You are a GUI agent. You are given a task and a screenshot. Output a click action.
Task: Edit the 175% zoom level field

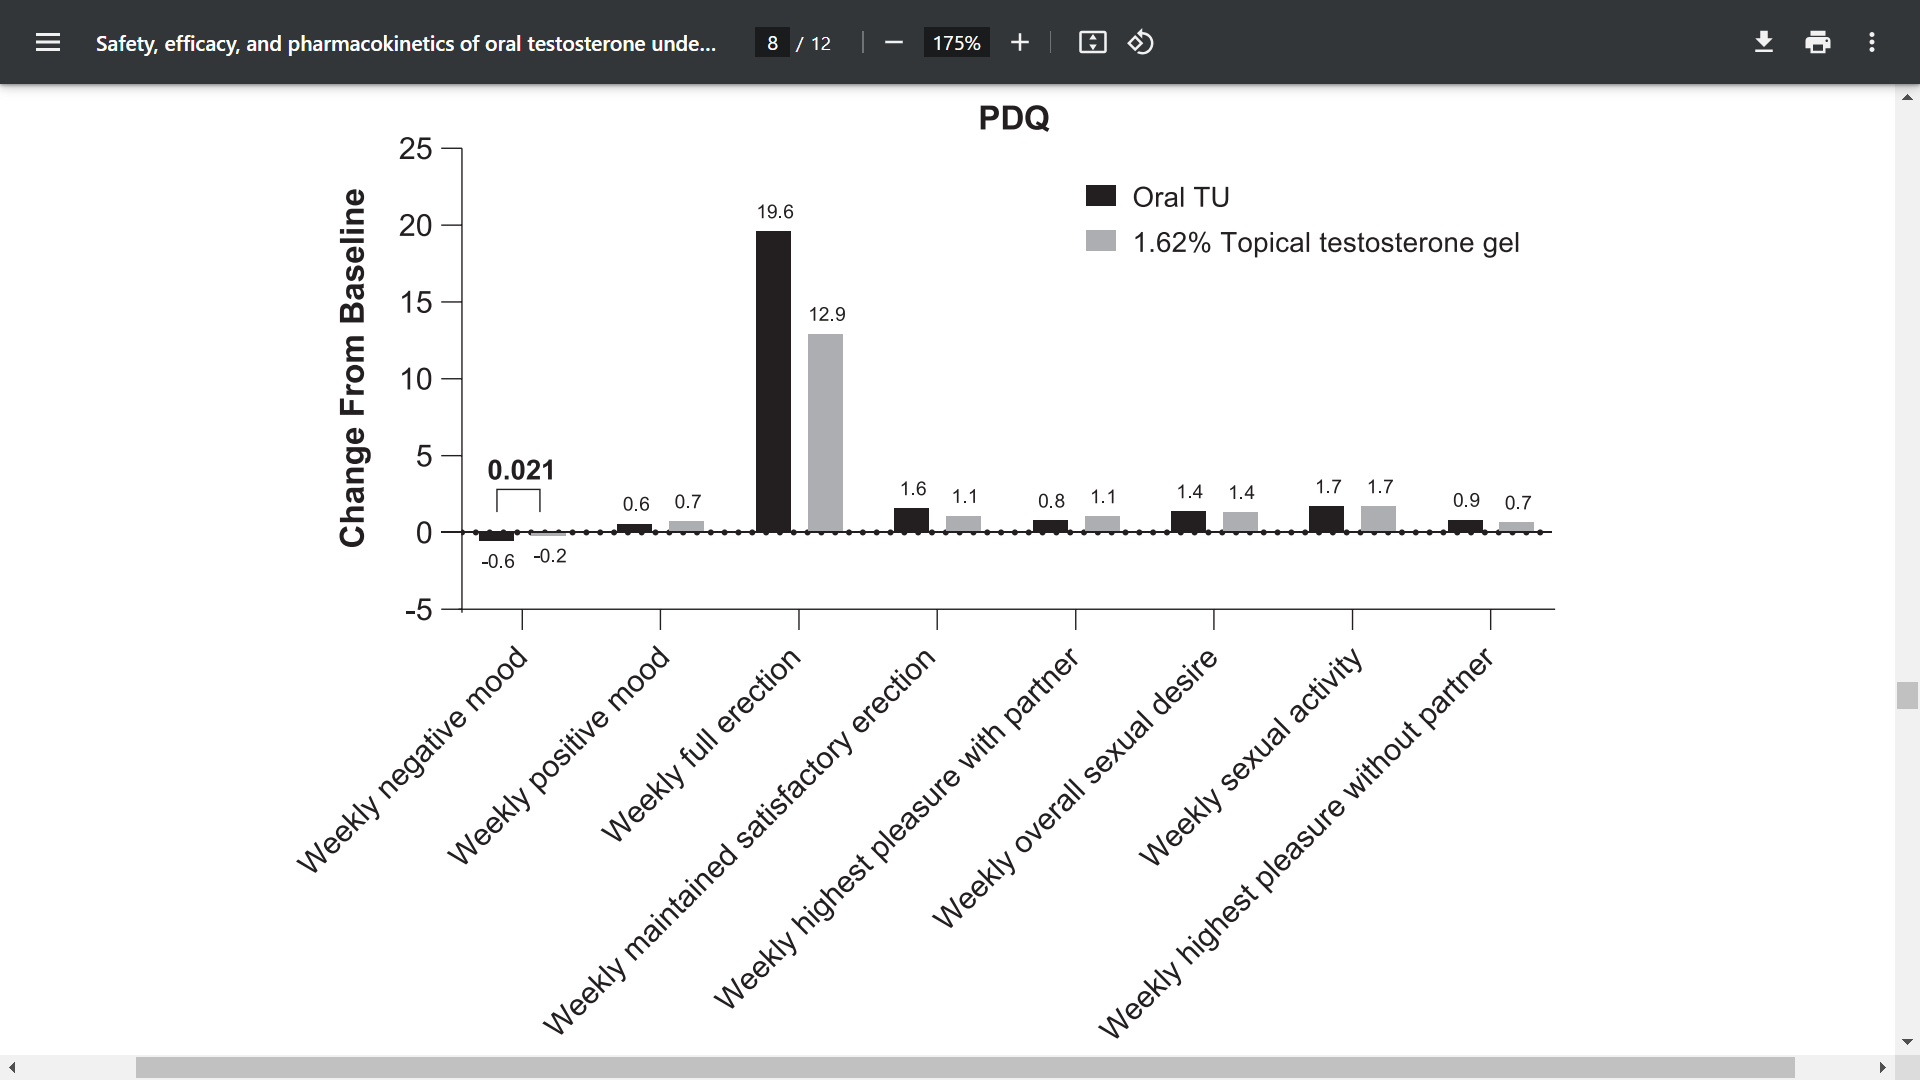(x=956, y=43)
